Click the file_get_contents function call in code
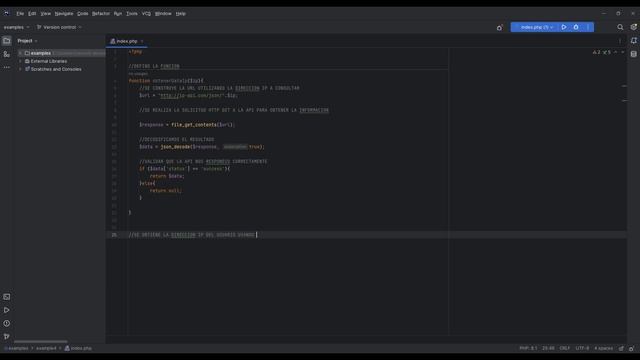 click(x=194, y=125)
